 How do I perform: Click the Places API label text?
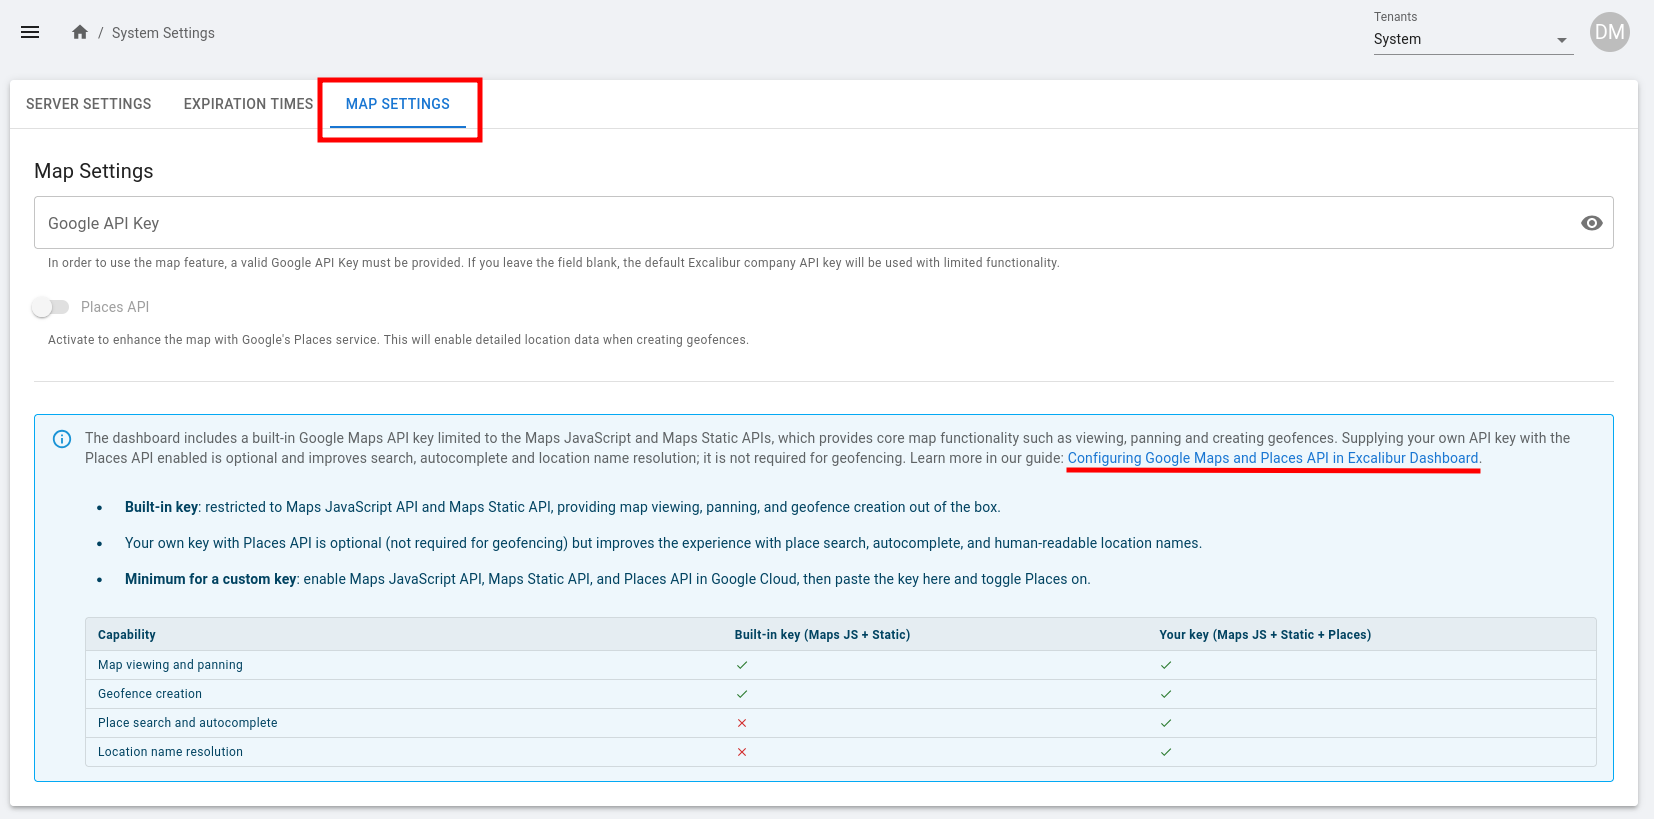coord(115,307)
